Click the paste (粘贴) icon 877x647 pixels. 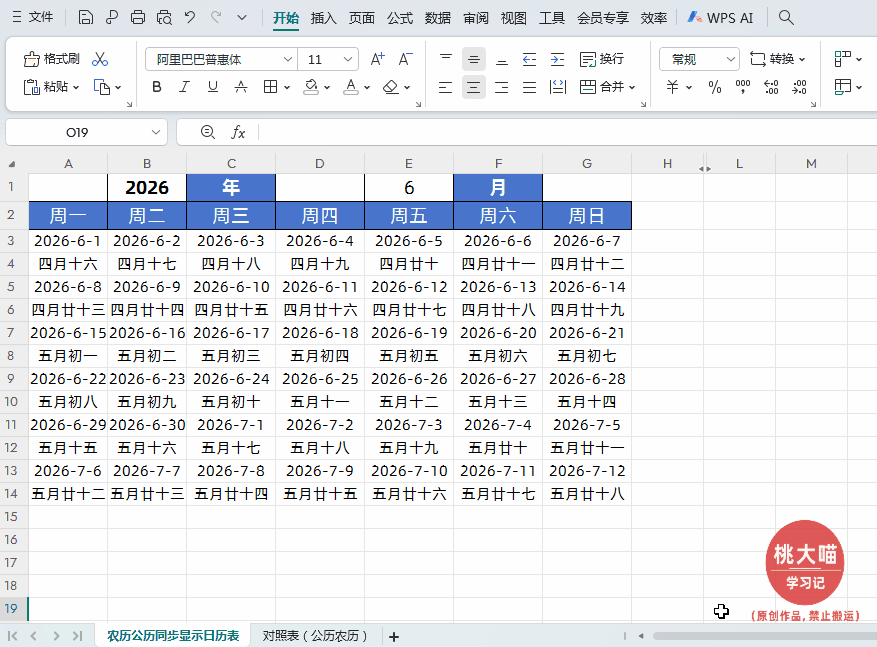[x=48, y=87]
